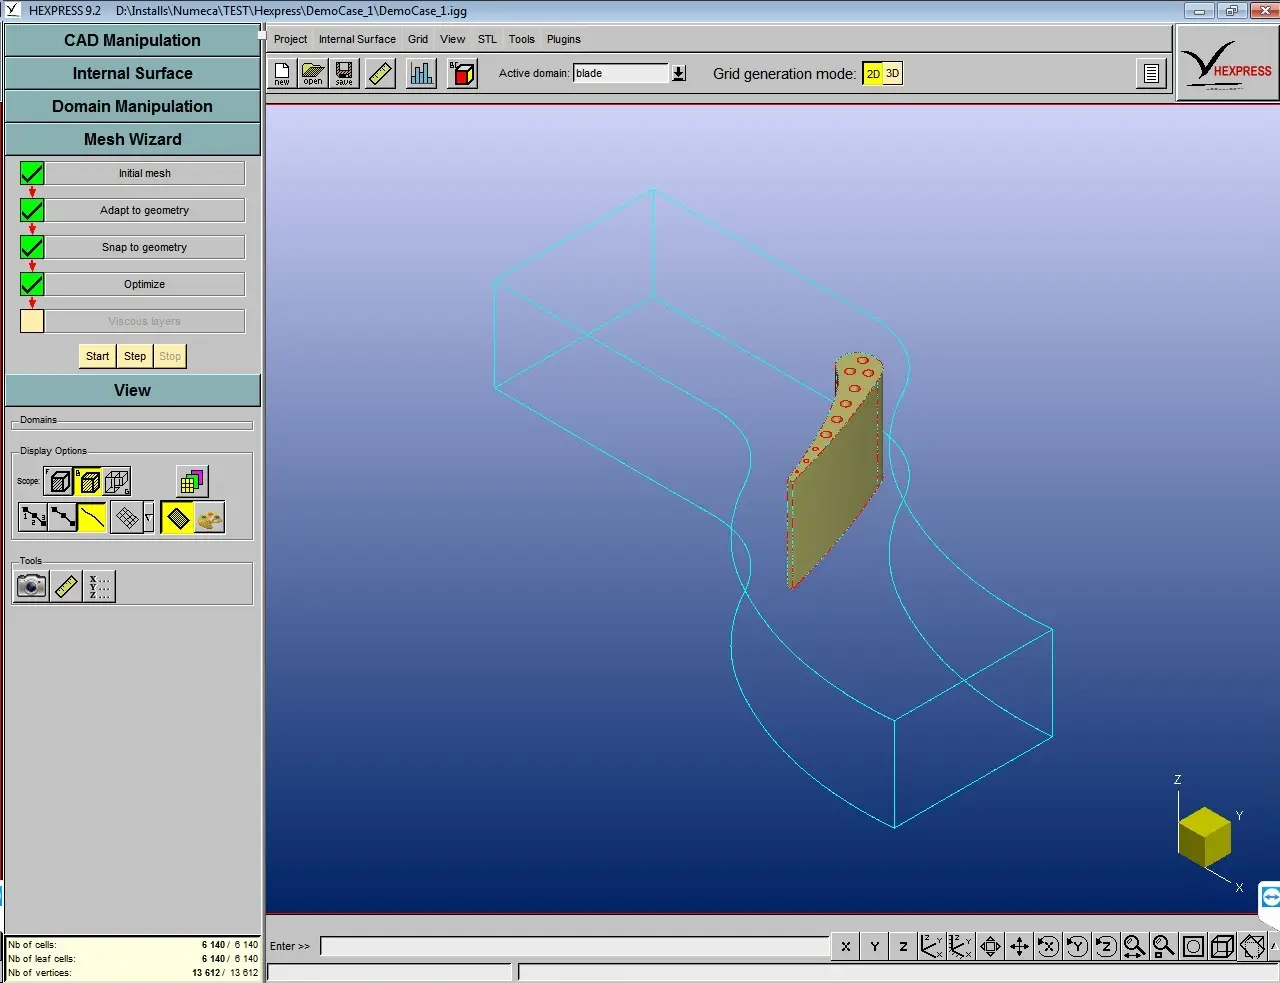
Task: Click the boundary conditions red cube icon
Action: 462,74
